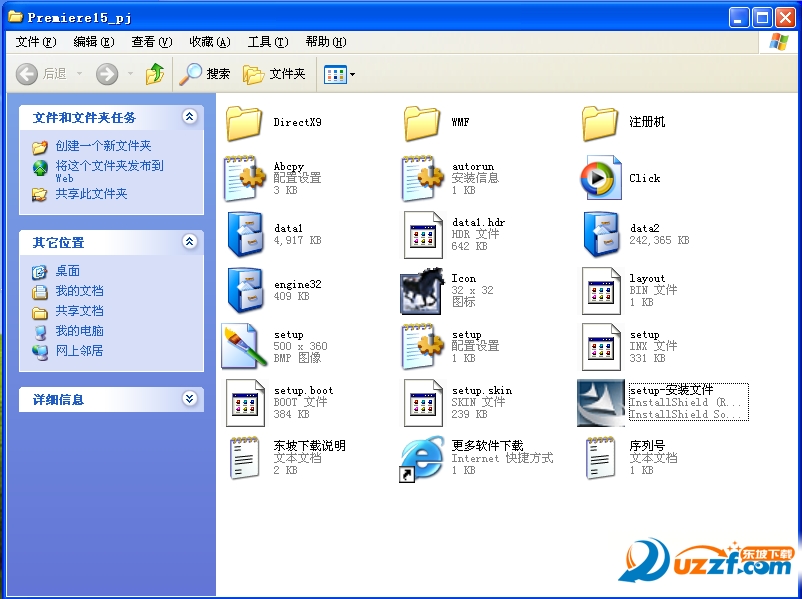Click 共享此文件夹 link
Image resolution: width=802 pixels, height=599 pixels.
click(91, 194)
